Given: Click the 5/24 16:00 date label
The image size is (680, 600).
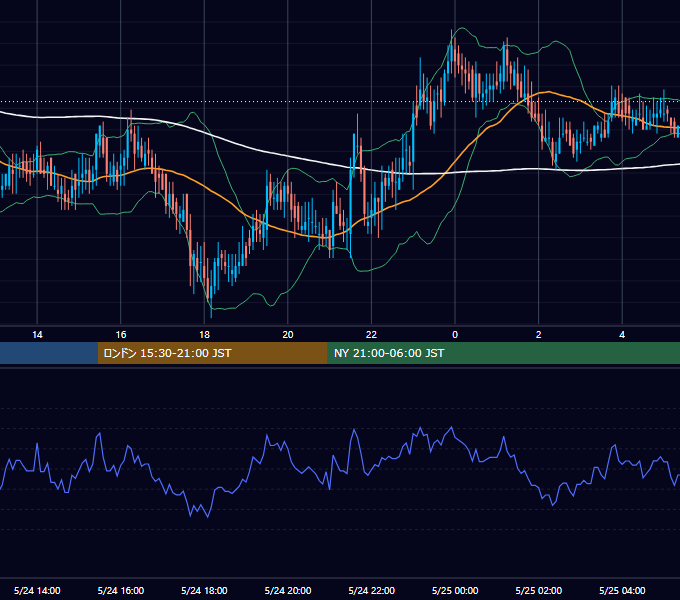Looking at the screenshot, I should click(121, 590).
